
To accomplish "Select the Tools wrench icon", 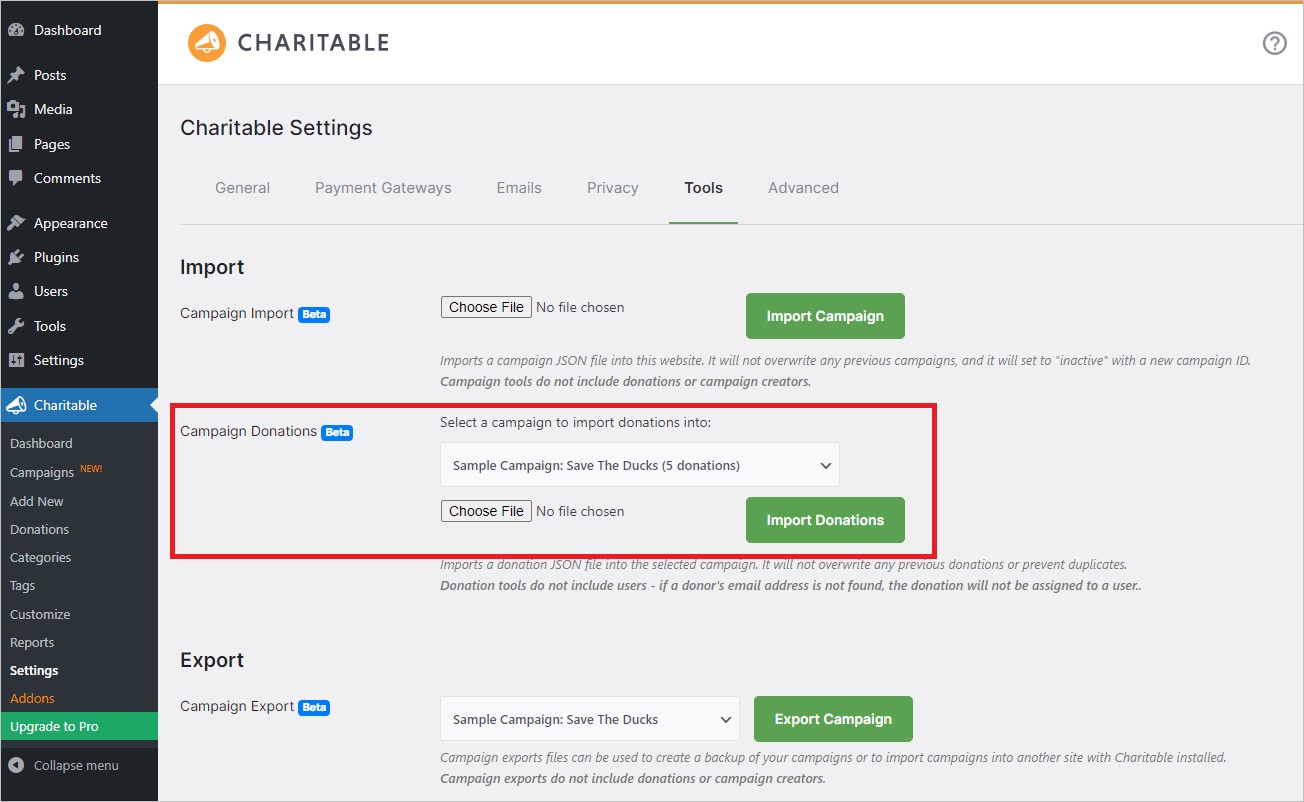I will point(18,325).
